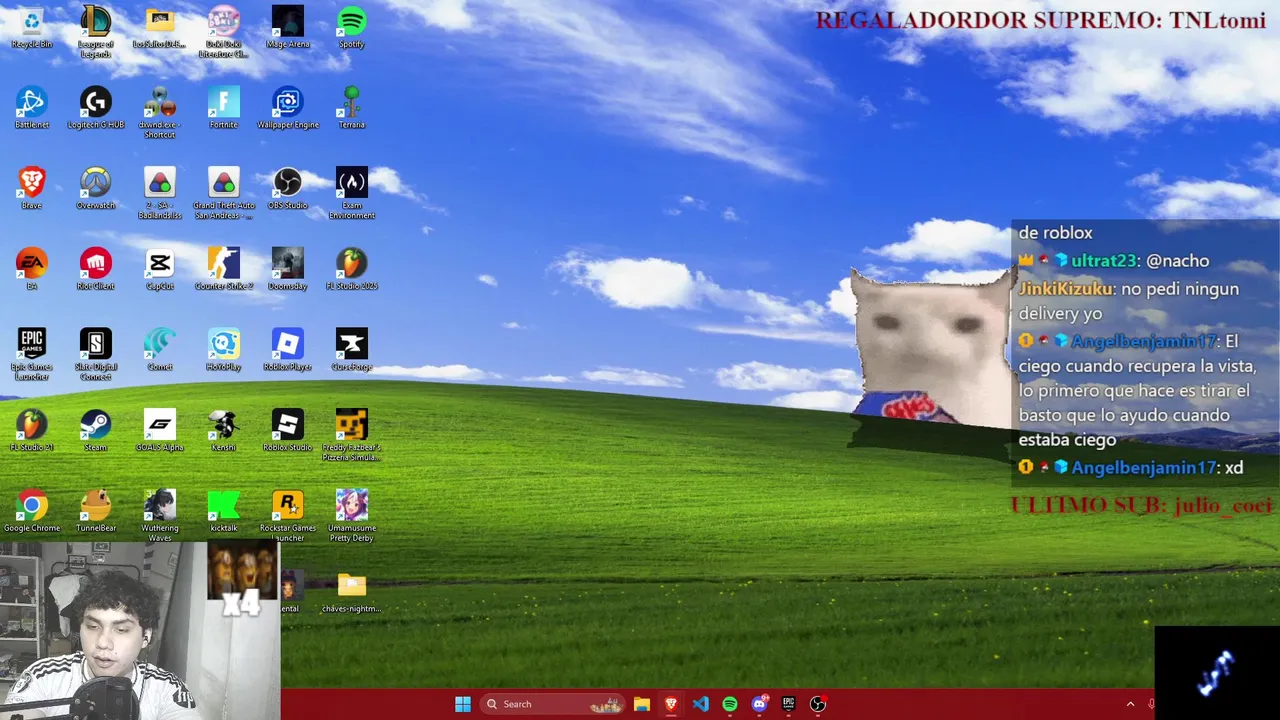Viewport: 1280px width, 720px height.
Task: Select the Battle.net desktop icon
Action: click(x=32, y=108)
